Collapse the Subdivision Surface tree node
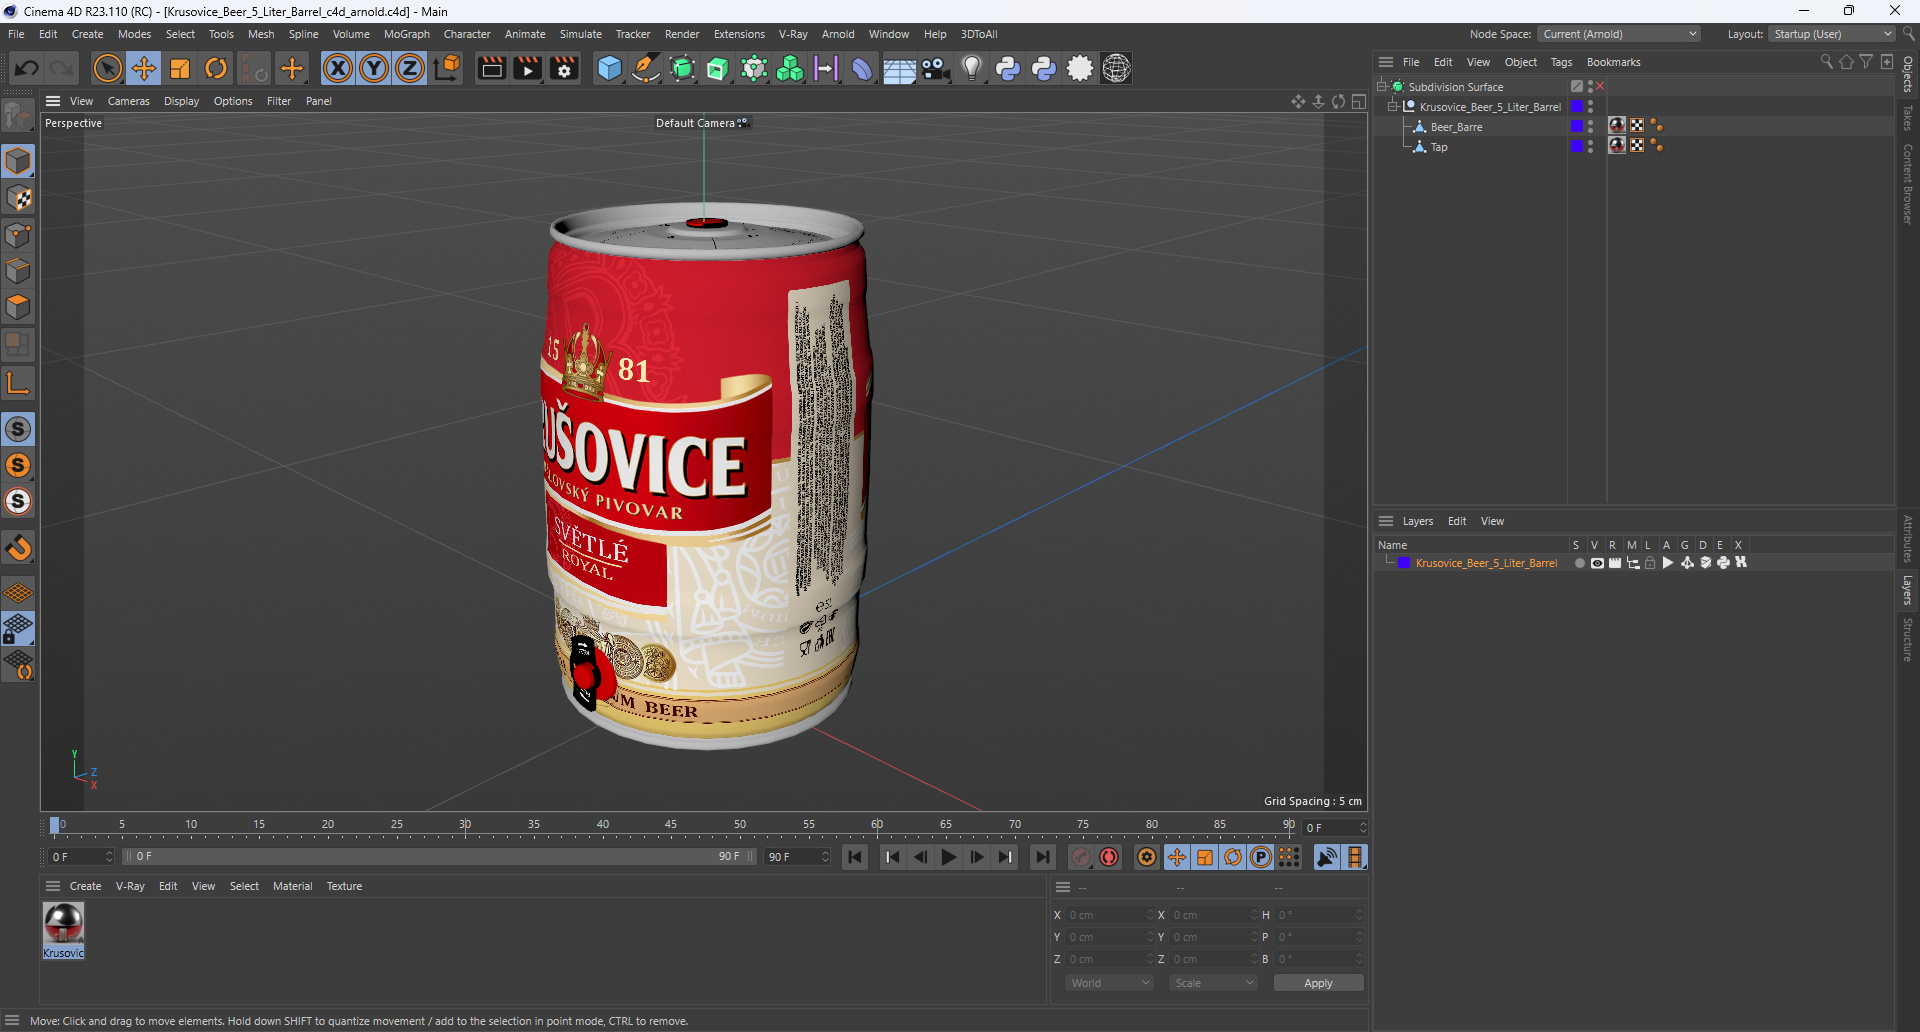Image resolution: width=1920 pixels, height=1032 pixels. [1381, 86]
